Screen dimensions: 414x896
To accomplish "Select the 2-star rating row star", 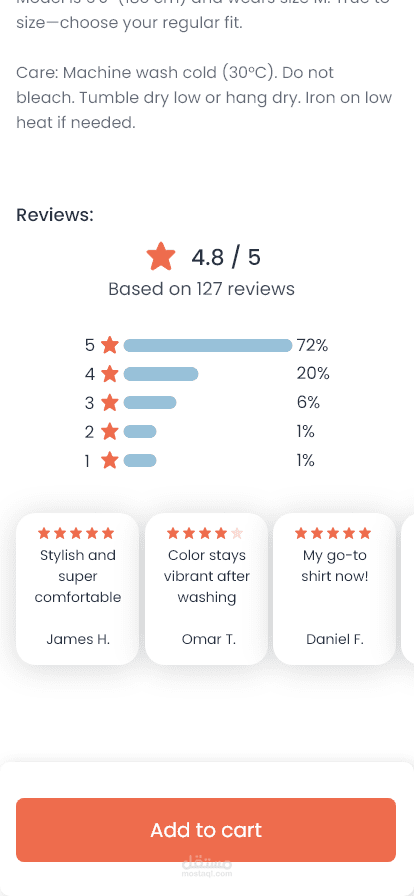I will 109,431.
